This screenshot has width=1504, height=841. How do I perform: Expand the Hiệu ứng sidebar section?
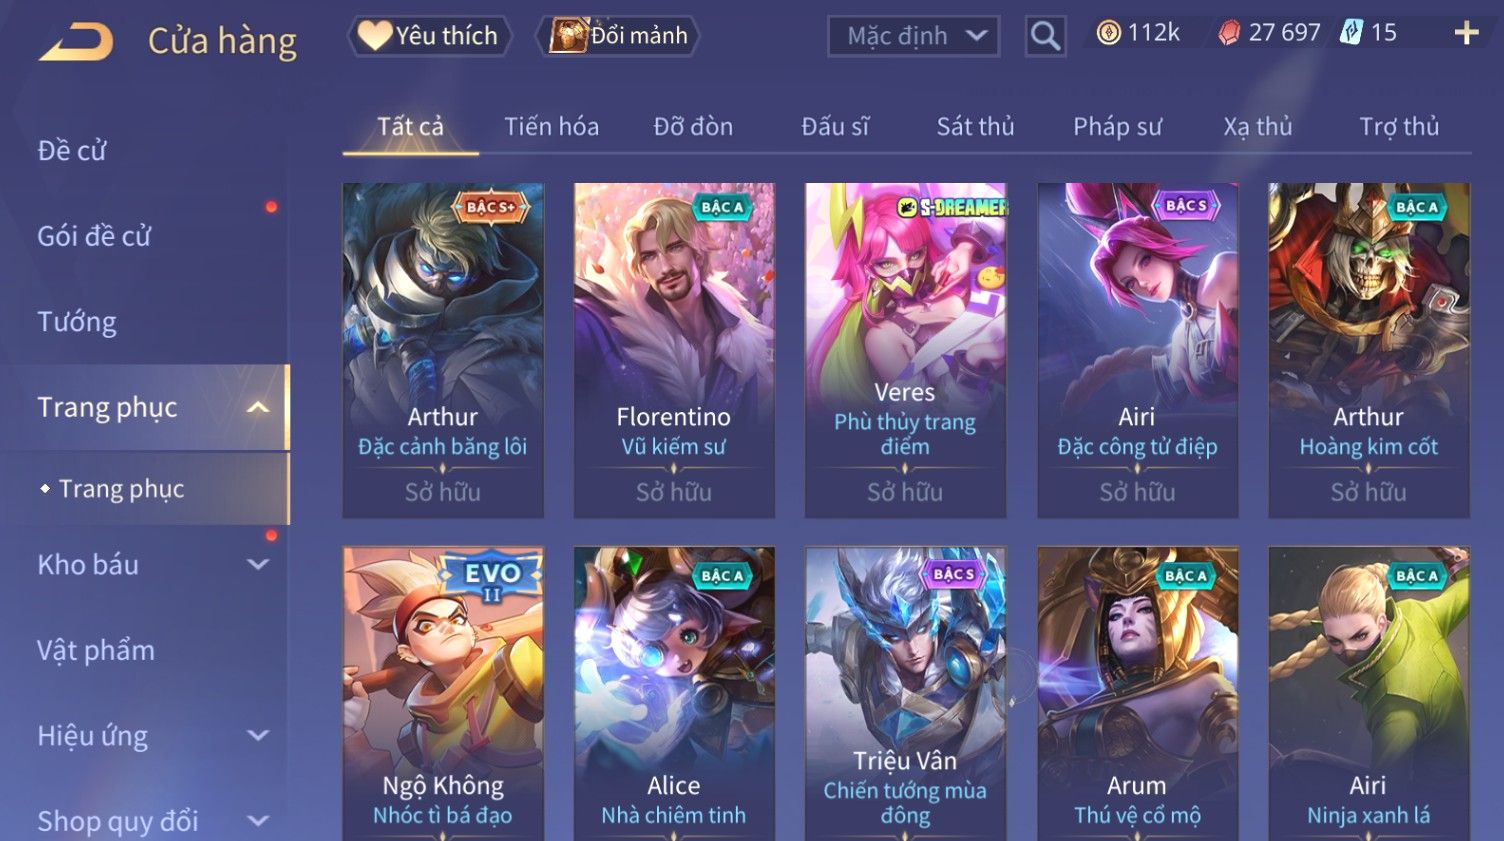pyautogui.click(x=258, y=735)
